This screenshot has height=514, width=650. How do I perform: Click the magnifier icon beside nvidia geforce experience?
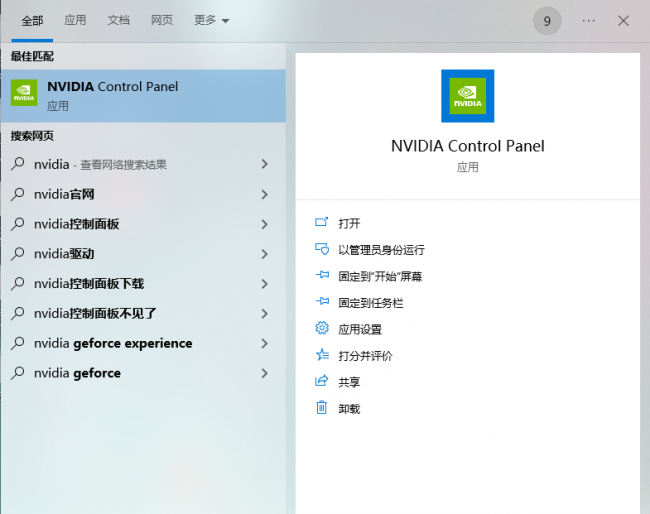18,343
